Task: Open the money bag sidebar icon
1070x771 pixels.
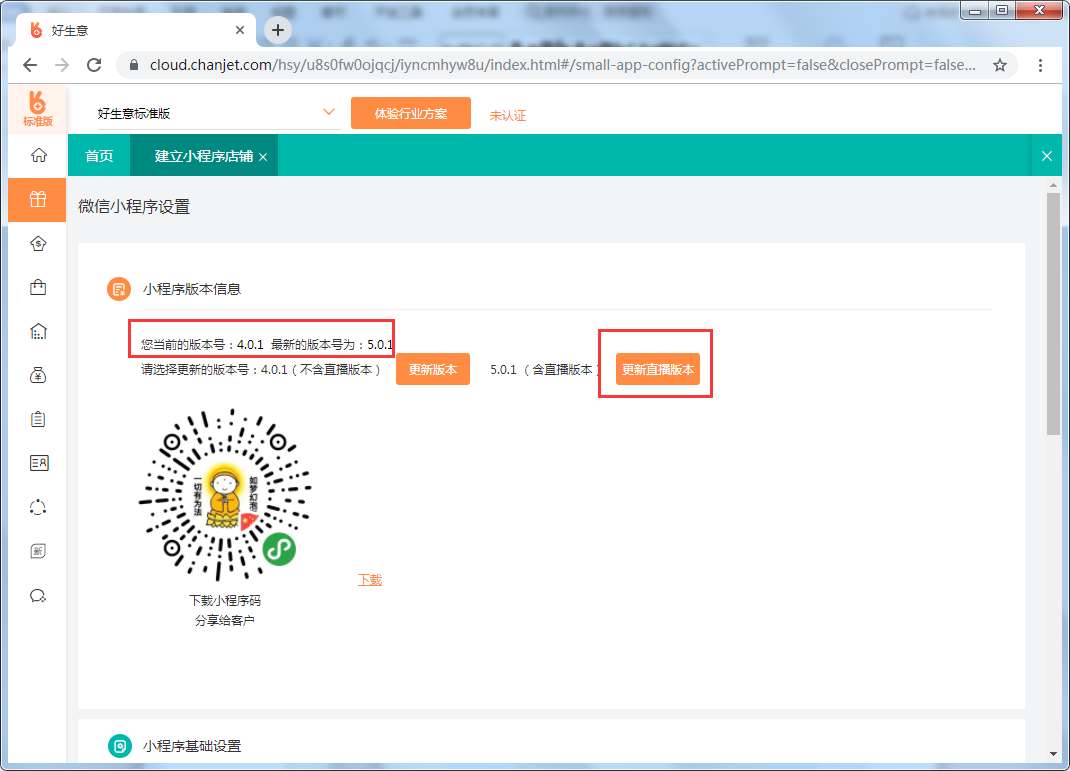Action: point(38,375)
